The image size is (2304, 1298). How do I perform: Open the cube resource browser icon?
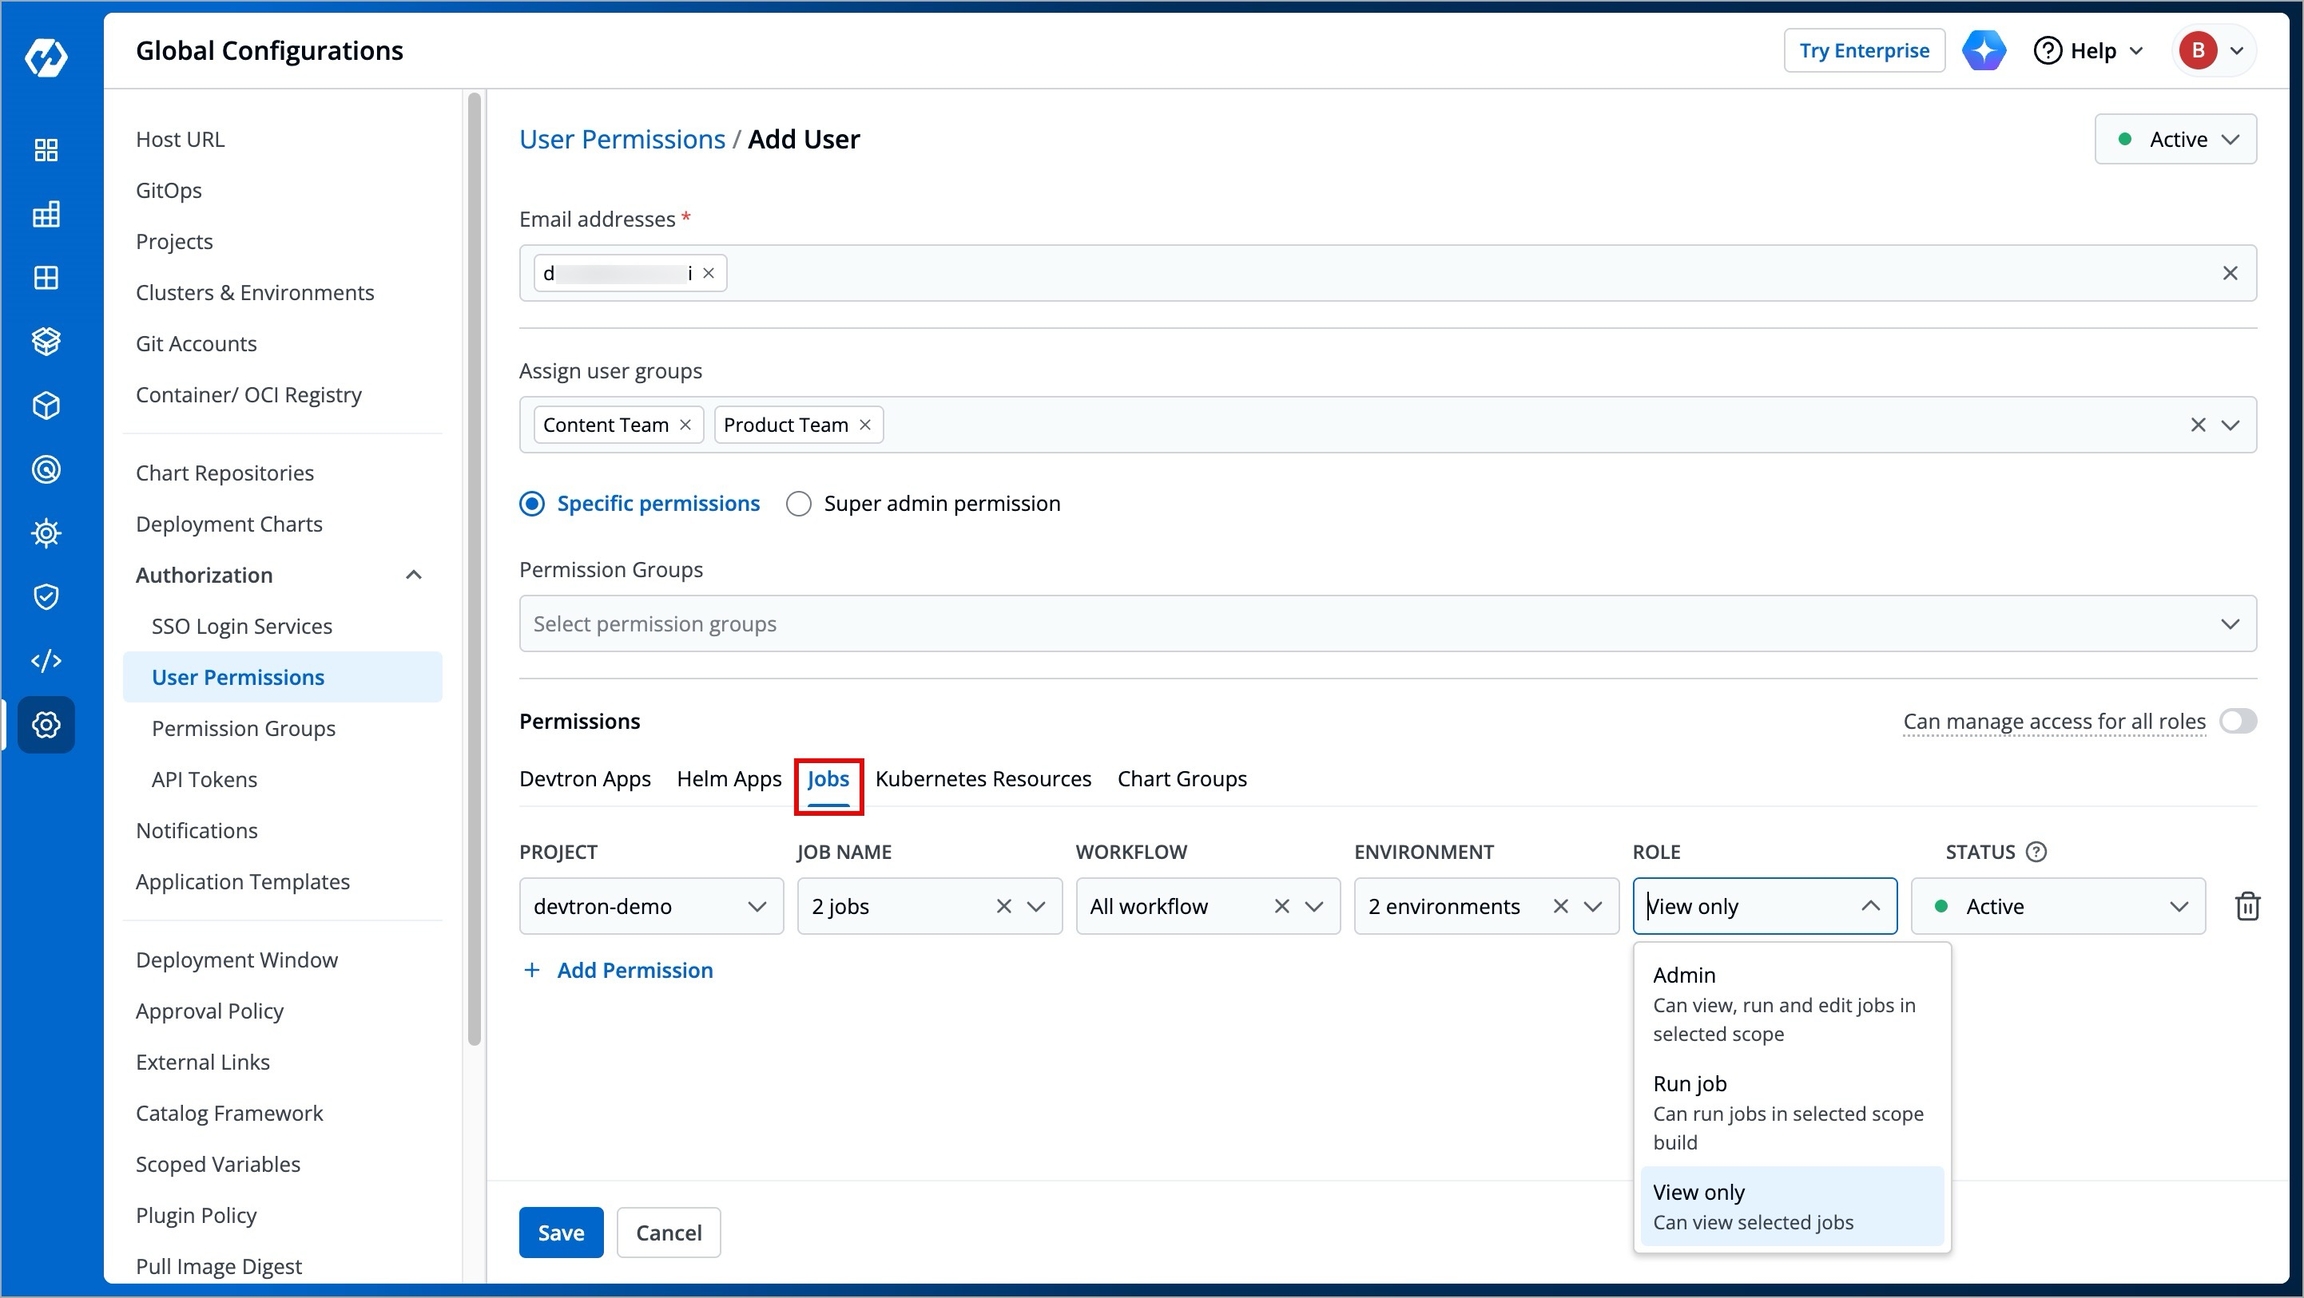(x=46, y=406)
